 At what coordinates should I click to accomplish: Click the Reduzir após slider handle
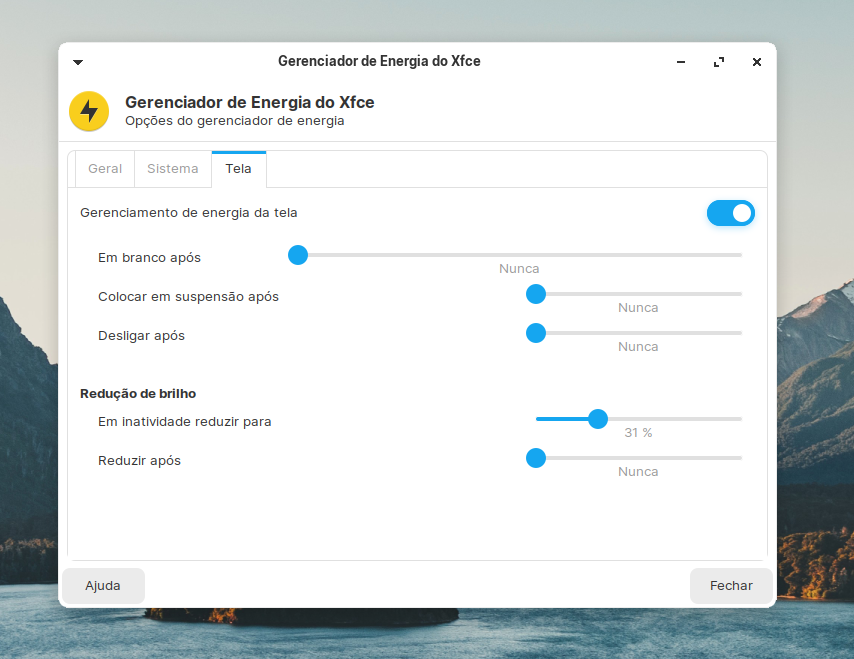tap(536, 459)
